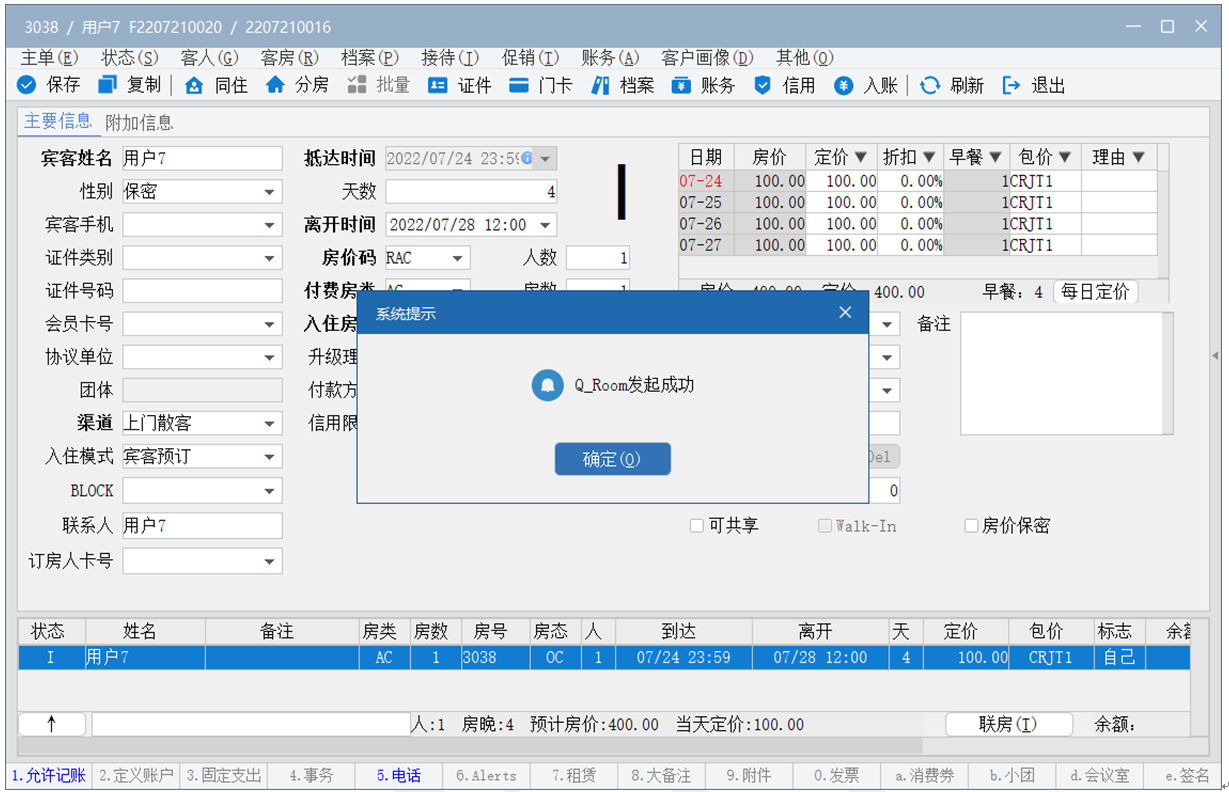Screen dimensions: 1229x792
Task: Click the info icon in 抵达时间 field
Action: (x=527, y=158)
